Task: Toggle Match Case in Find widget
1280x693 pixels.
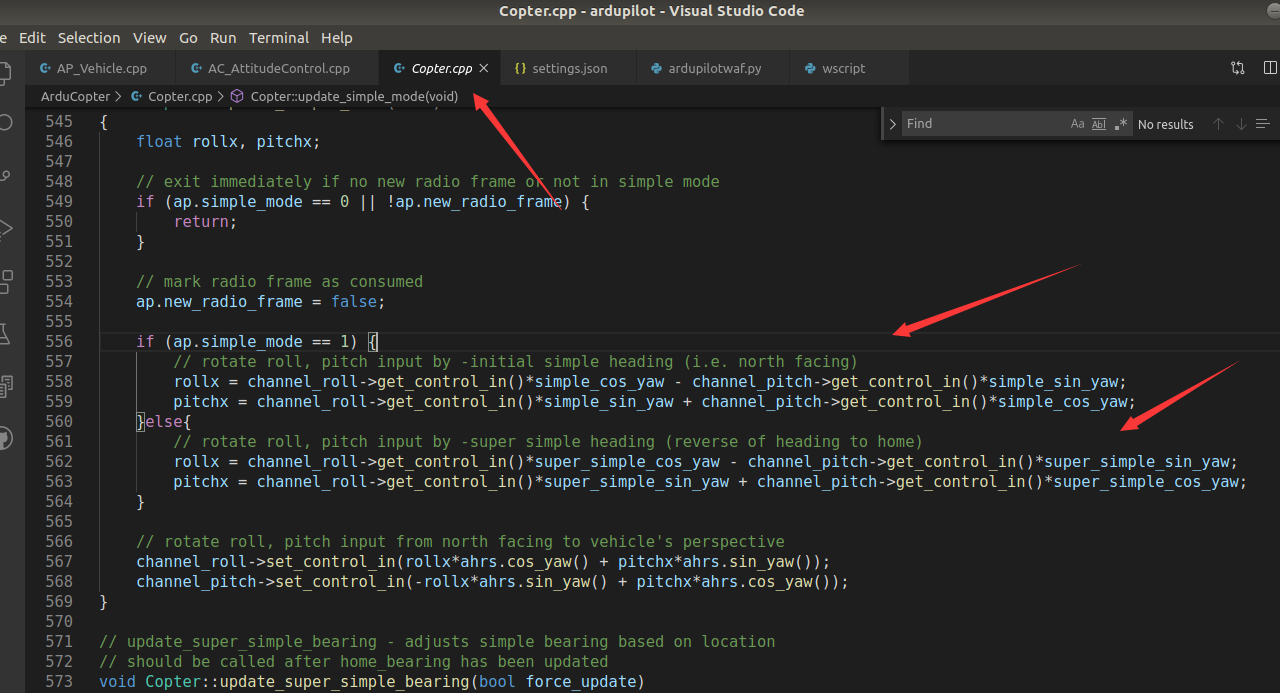Action: [x=1077, y=124]
